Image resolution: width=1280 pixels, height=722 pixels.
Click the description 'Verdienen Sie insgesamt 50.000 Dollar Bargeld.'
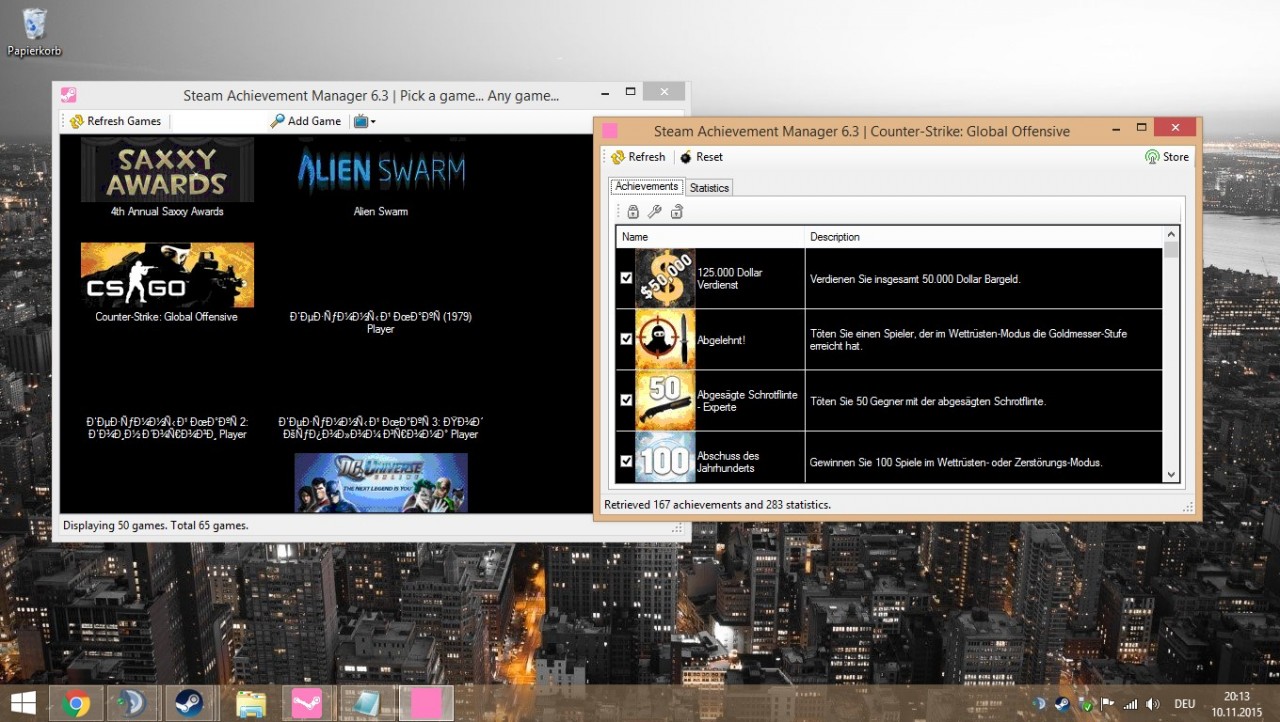[x=915, y=279]
